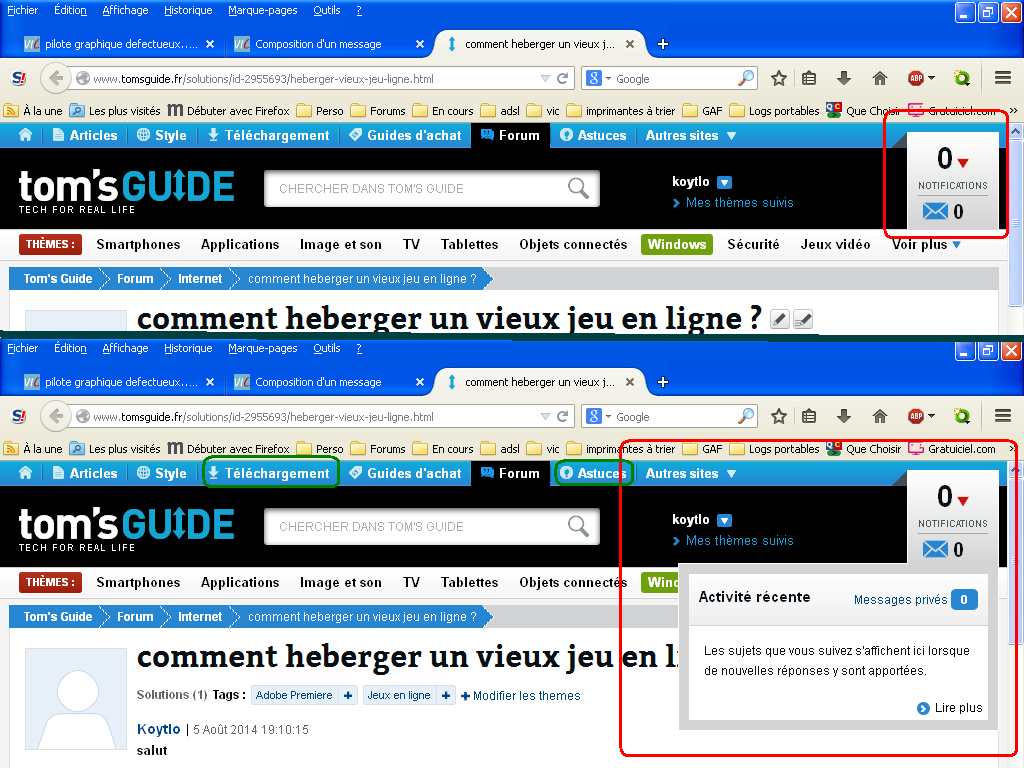Click magnifier in lower Tom's Guide search box
1024x768 pixels.
(578, 526)
